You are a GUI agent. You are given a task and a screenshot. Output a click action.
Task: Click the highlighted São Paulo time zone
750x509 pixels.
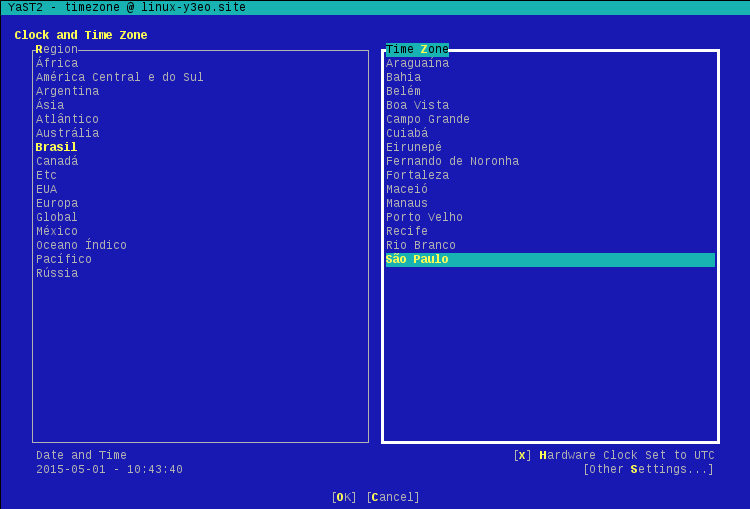(x=550, y=260)
